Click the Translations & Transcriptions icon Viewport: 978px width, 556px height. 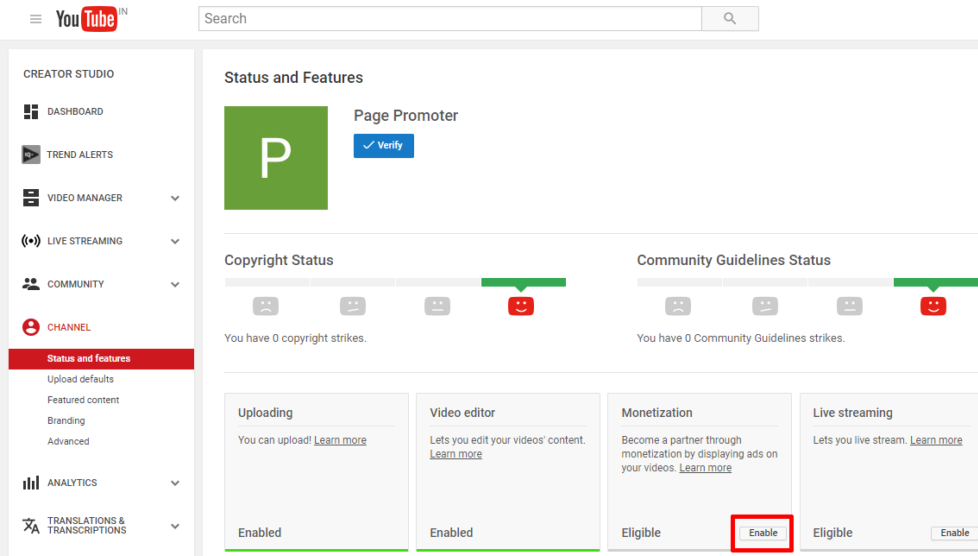click(31, 525)
